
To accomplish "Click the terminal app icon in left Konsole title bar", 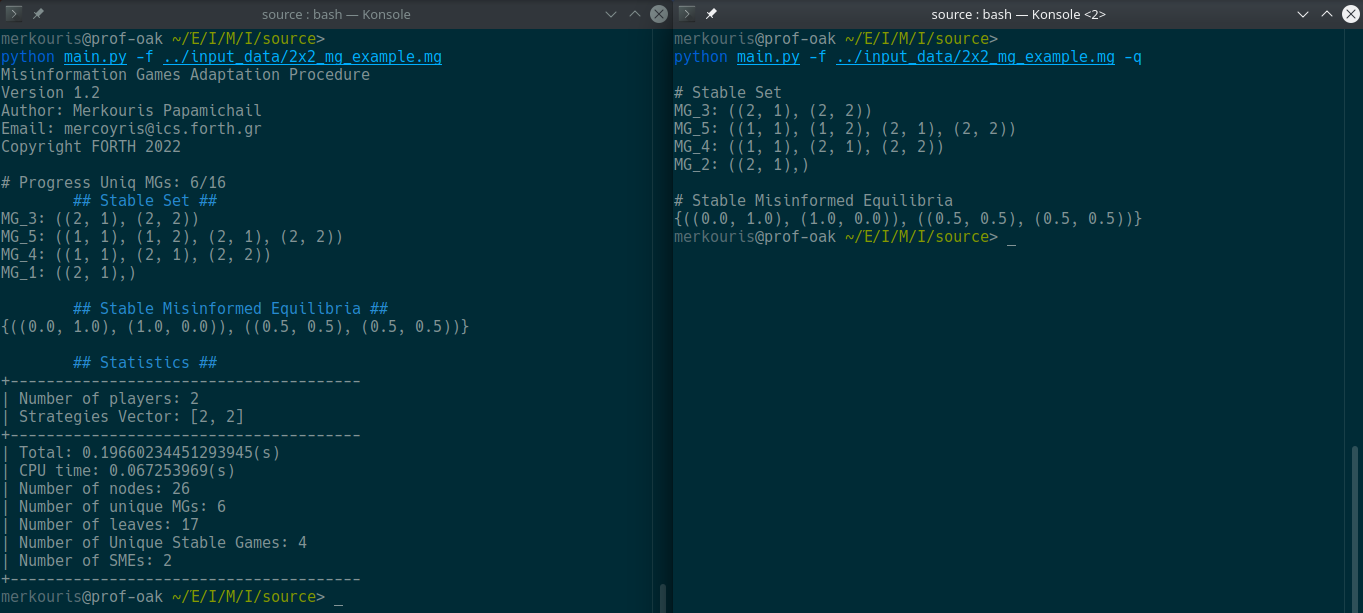I will click(14, 14).
